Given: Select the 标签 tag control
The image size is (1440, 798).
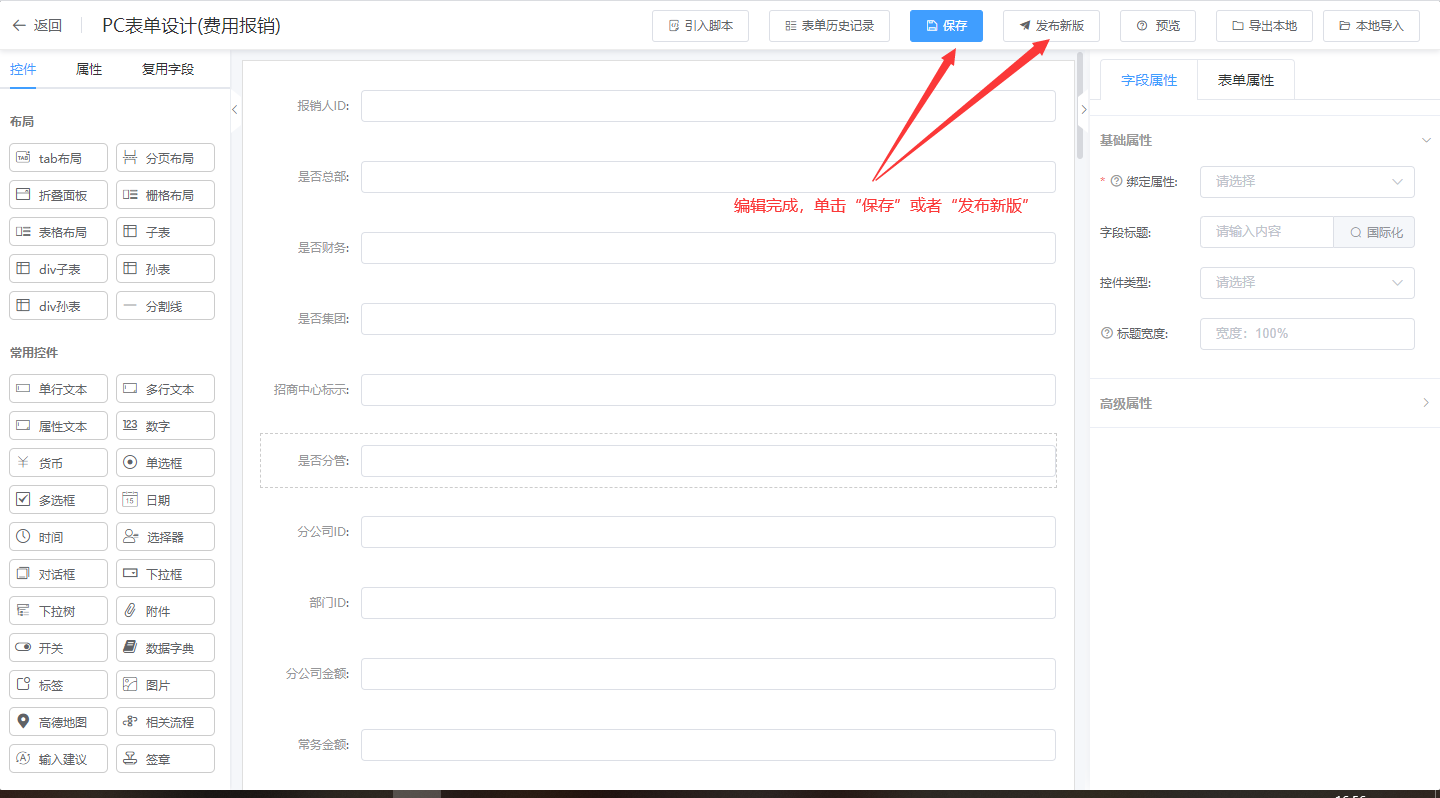Looking at the screenshot, I should click(x=58, y=685).
